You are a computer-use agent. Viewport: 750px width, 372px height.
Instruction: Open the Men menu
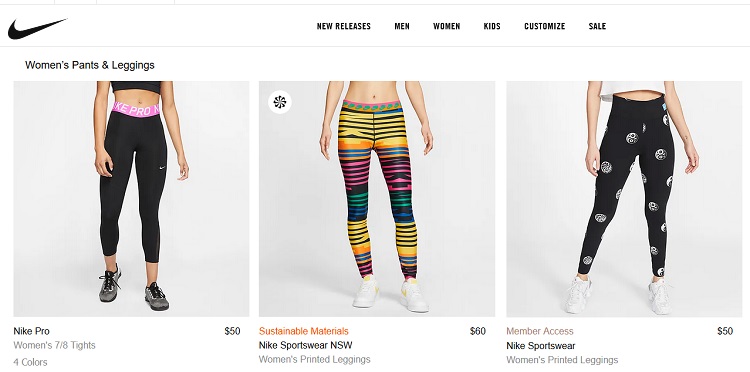tap(402, 26)
